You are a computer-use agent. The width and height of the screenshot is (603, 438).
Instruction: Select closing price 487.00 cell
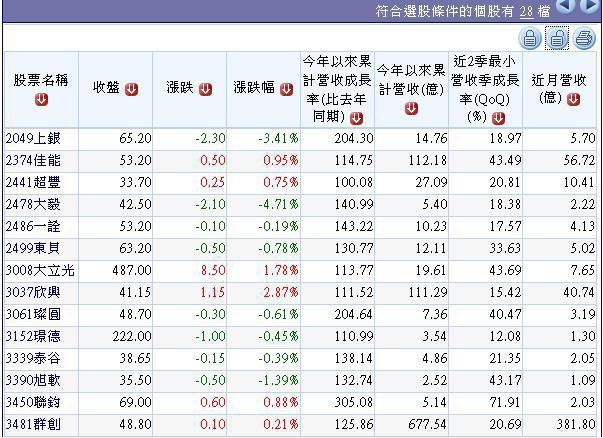(115, 270)
